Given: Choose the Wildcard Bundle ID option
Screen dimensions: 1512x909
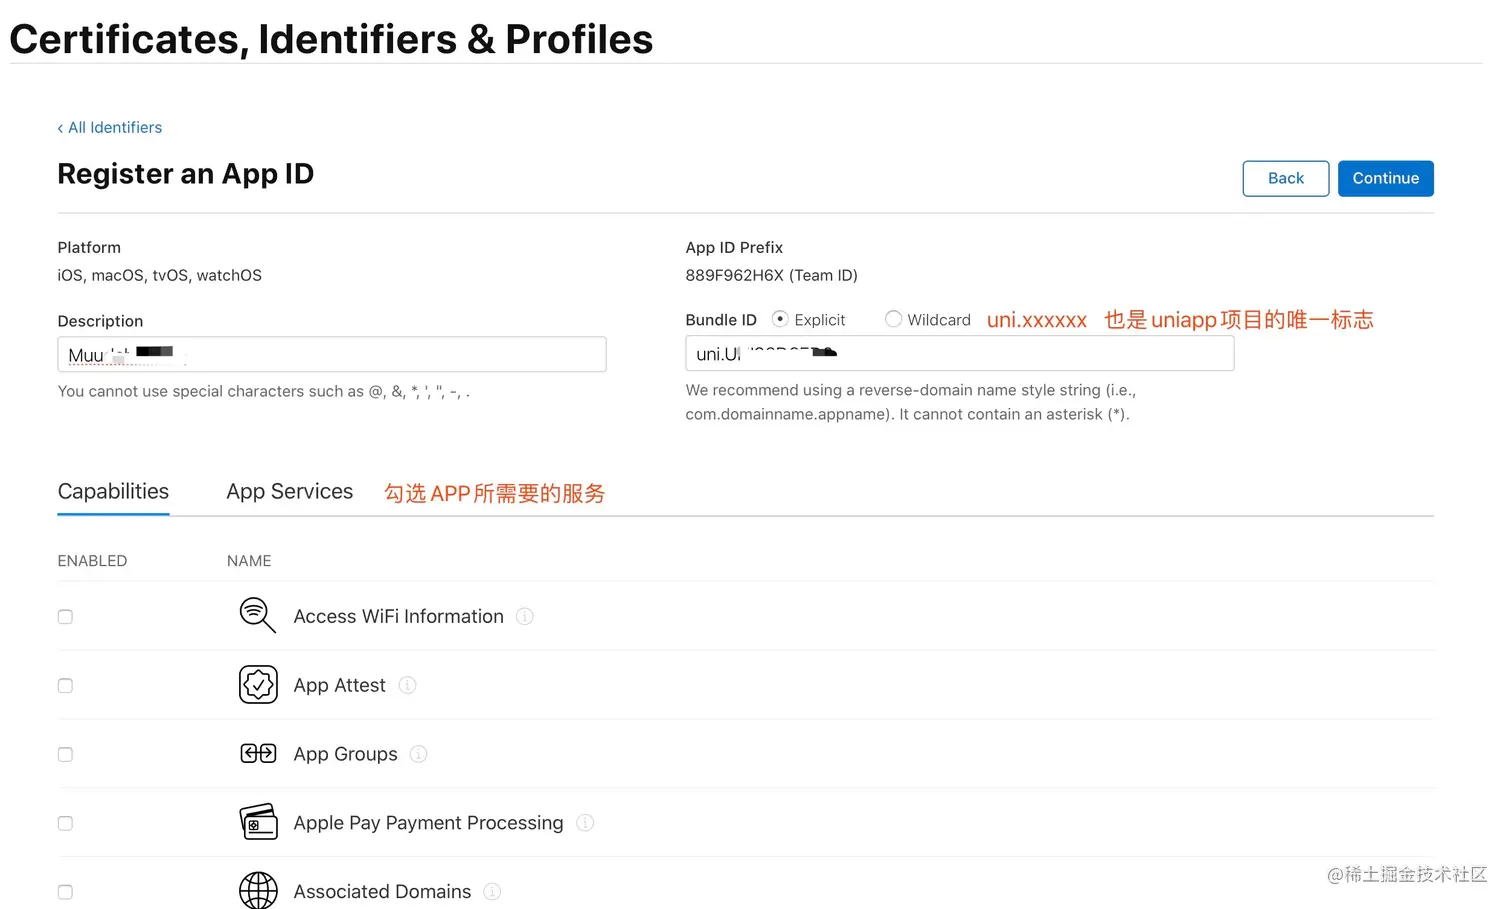Looking at the screenshot, I should pos(893,319).
